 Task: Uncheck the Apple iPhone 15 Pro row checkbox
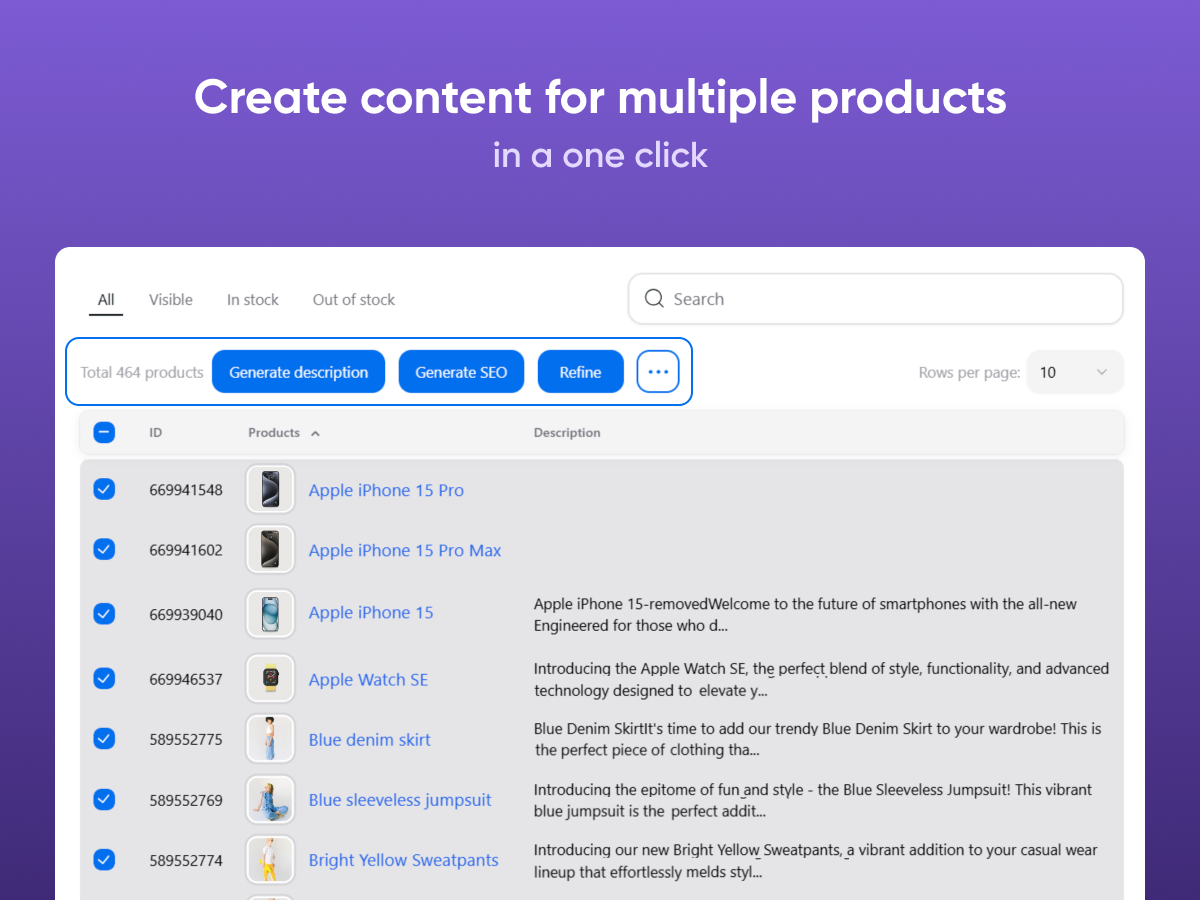(104, 489)
